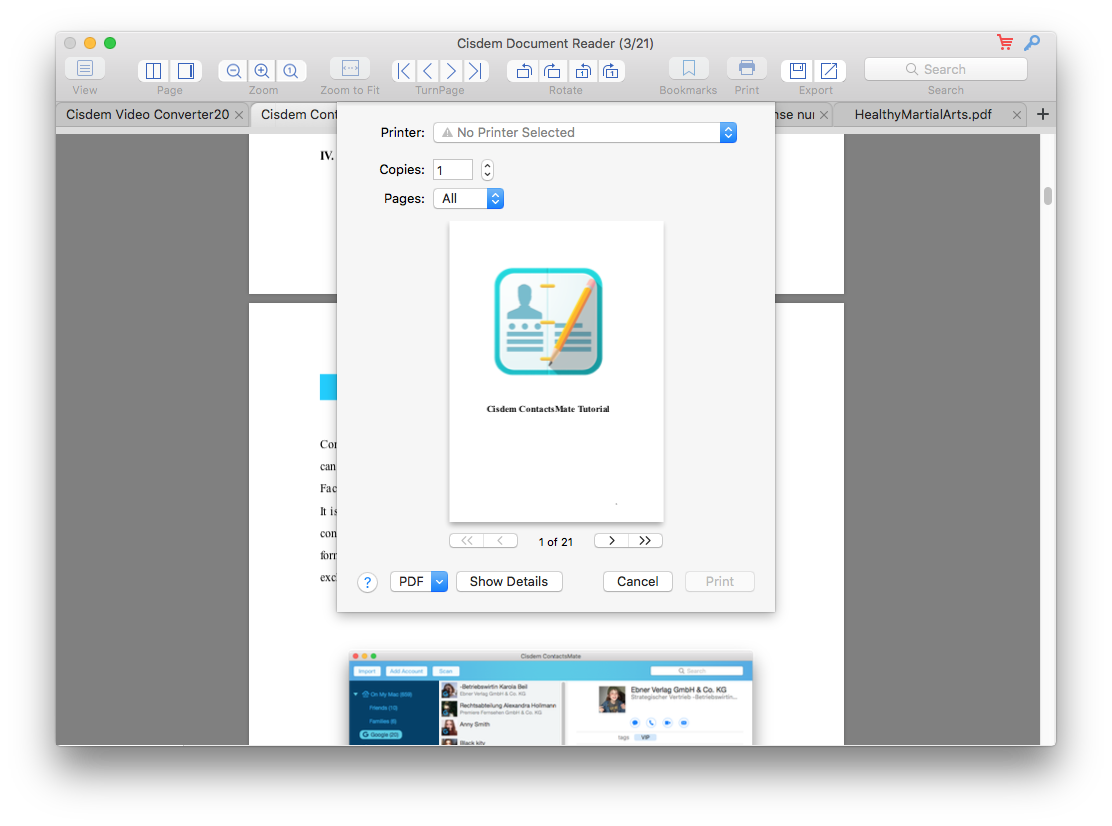
Task: Jump to first page in TurnPage
Action: [404, 71]
